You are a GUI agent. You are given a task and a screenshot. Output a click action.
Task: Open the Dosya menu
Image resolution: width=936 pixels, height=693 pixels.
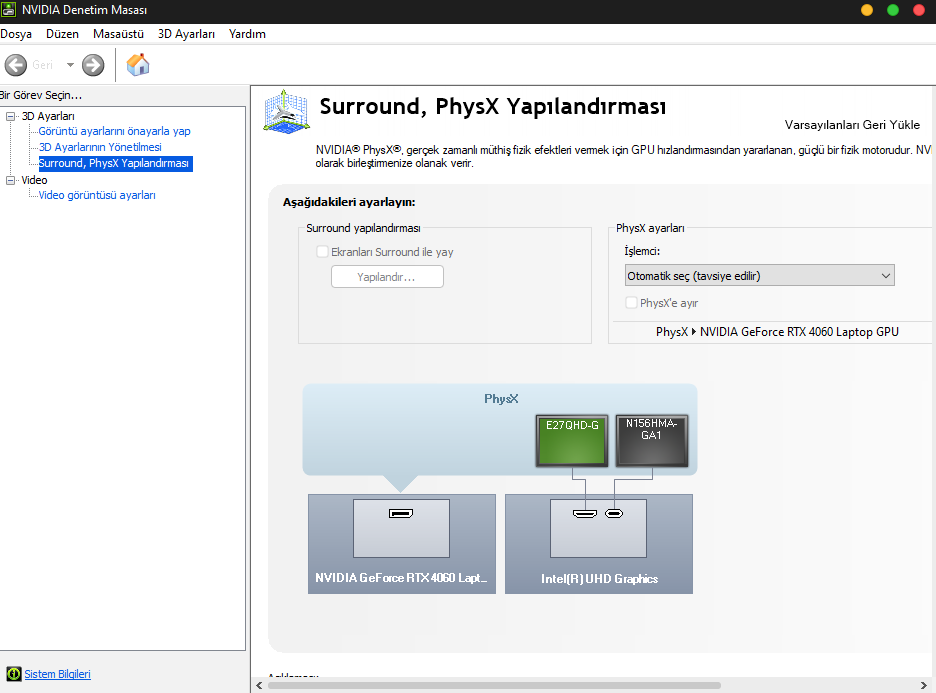[16, 34]
